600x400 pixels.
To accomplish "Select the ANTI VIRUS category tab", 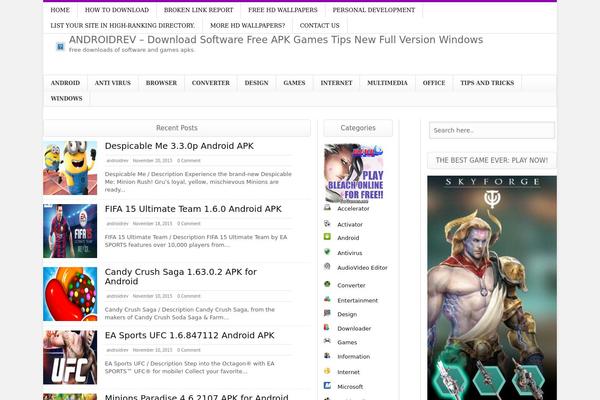I will pos(112,83).
